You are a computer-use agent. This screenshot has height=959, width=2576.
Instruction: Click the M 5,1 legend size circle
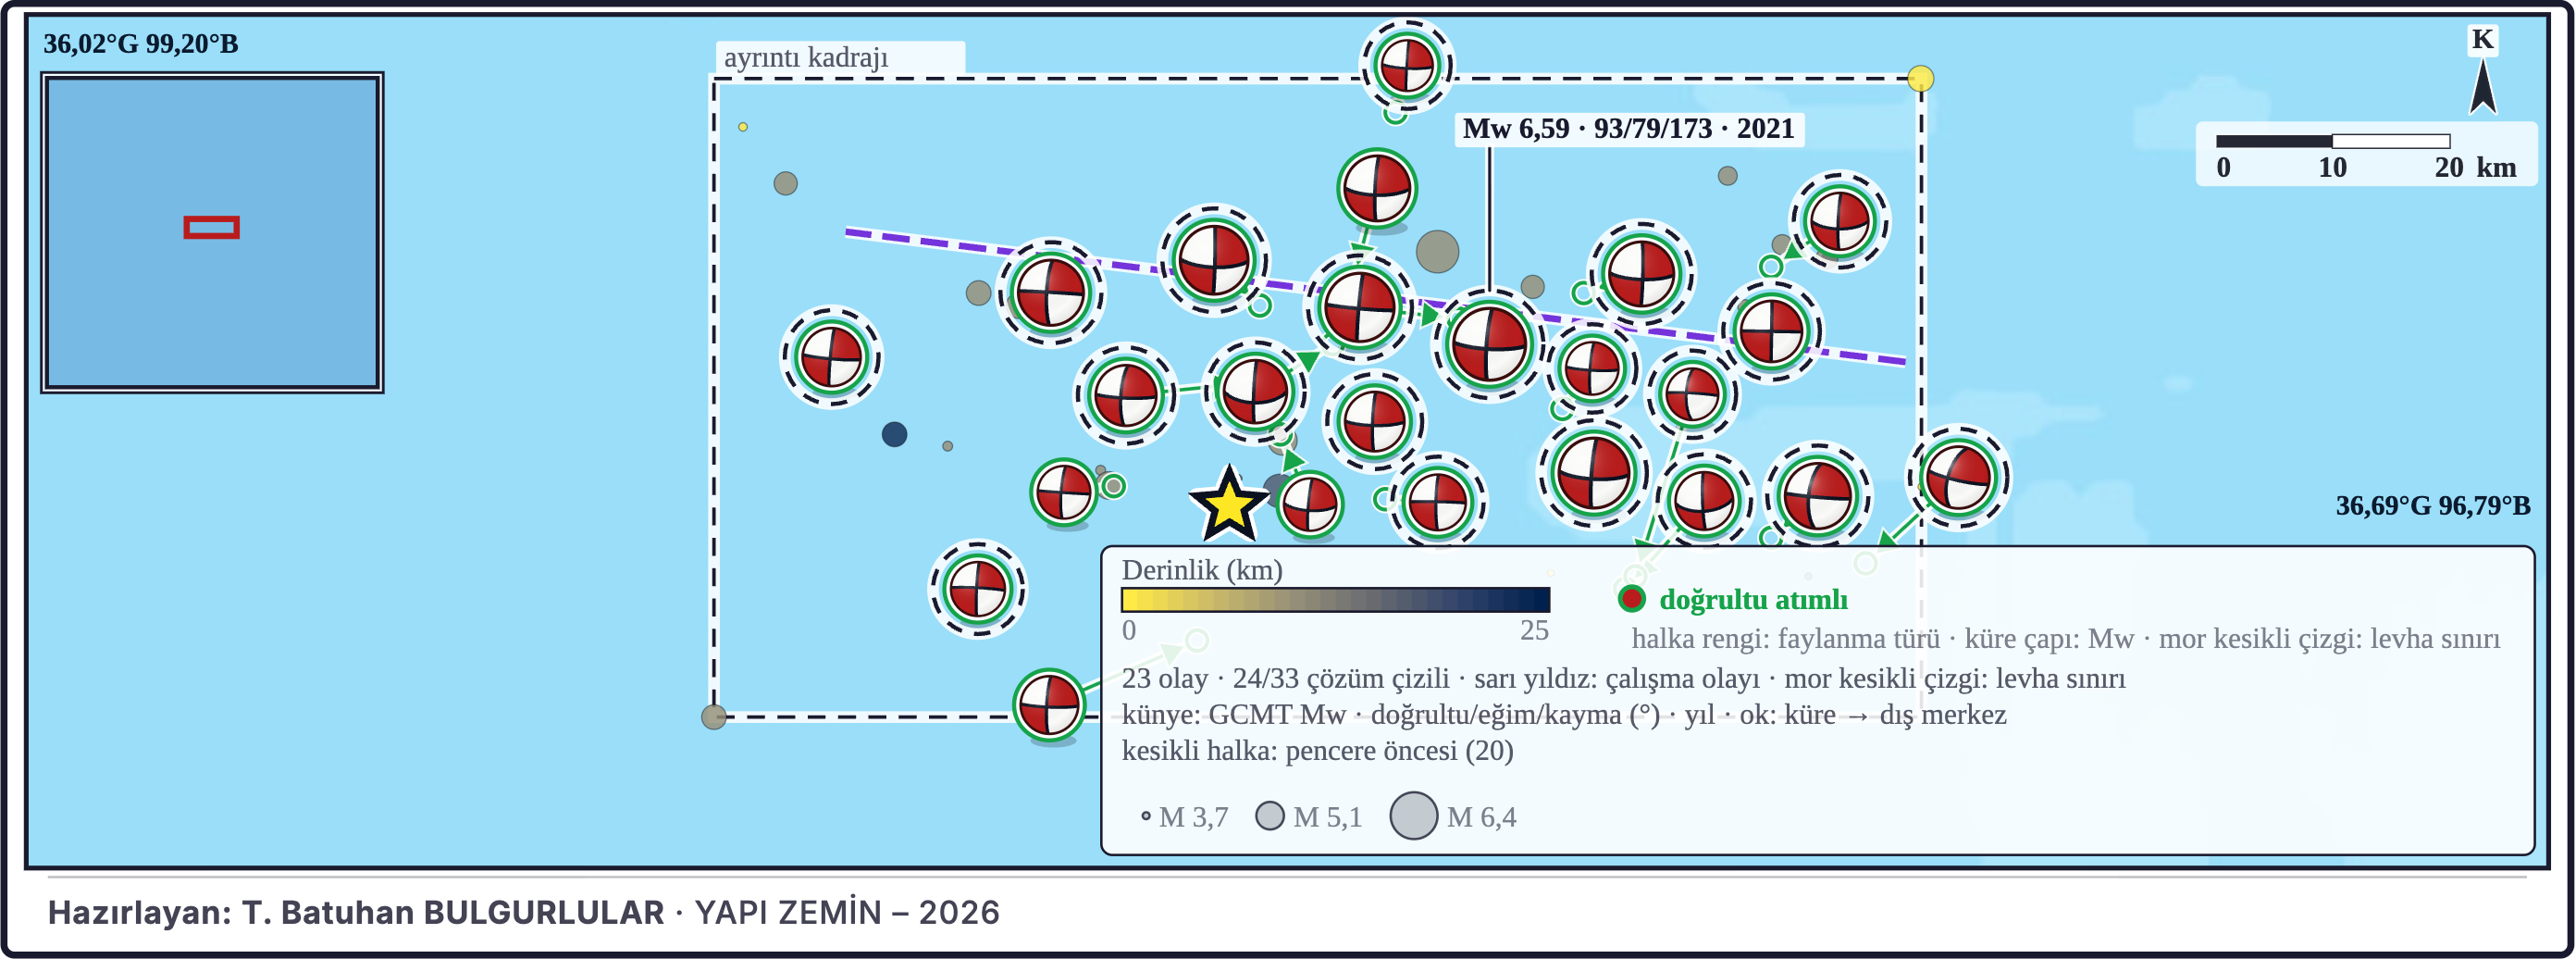tap(1270, 816)
